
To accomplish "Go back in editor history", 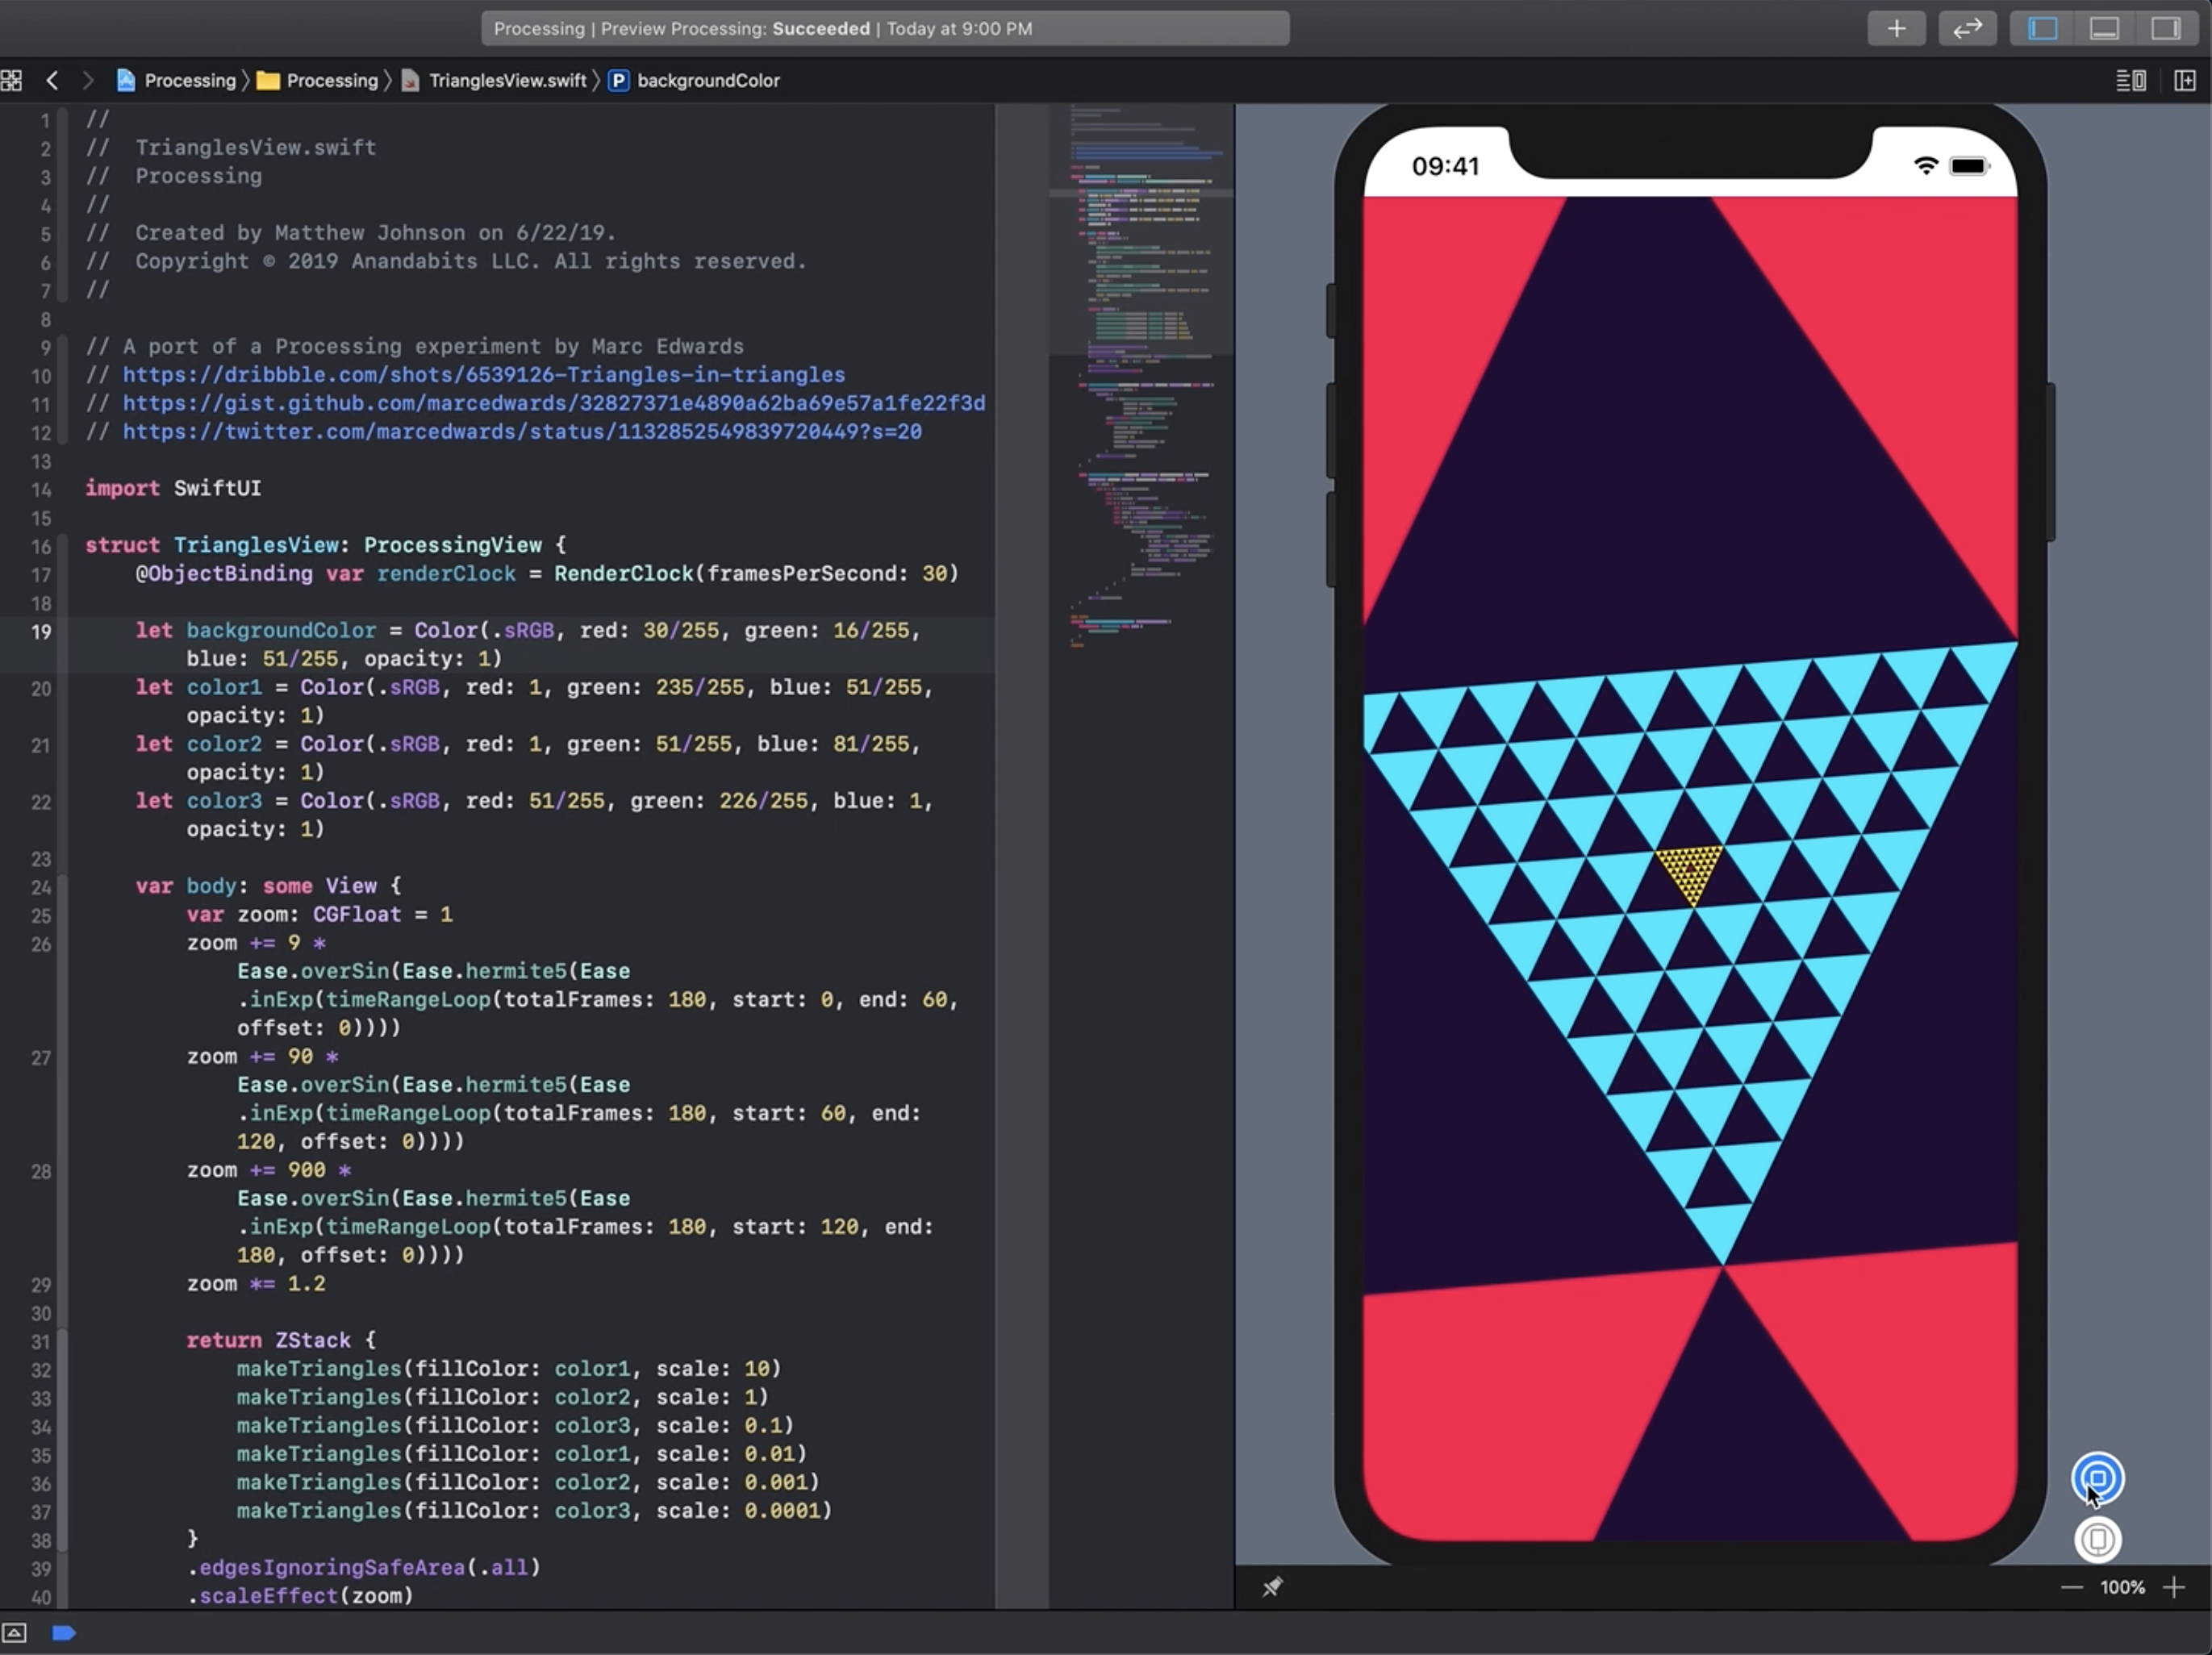I will click(52, 80).
